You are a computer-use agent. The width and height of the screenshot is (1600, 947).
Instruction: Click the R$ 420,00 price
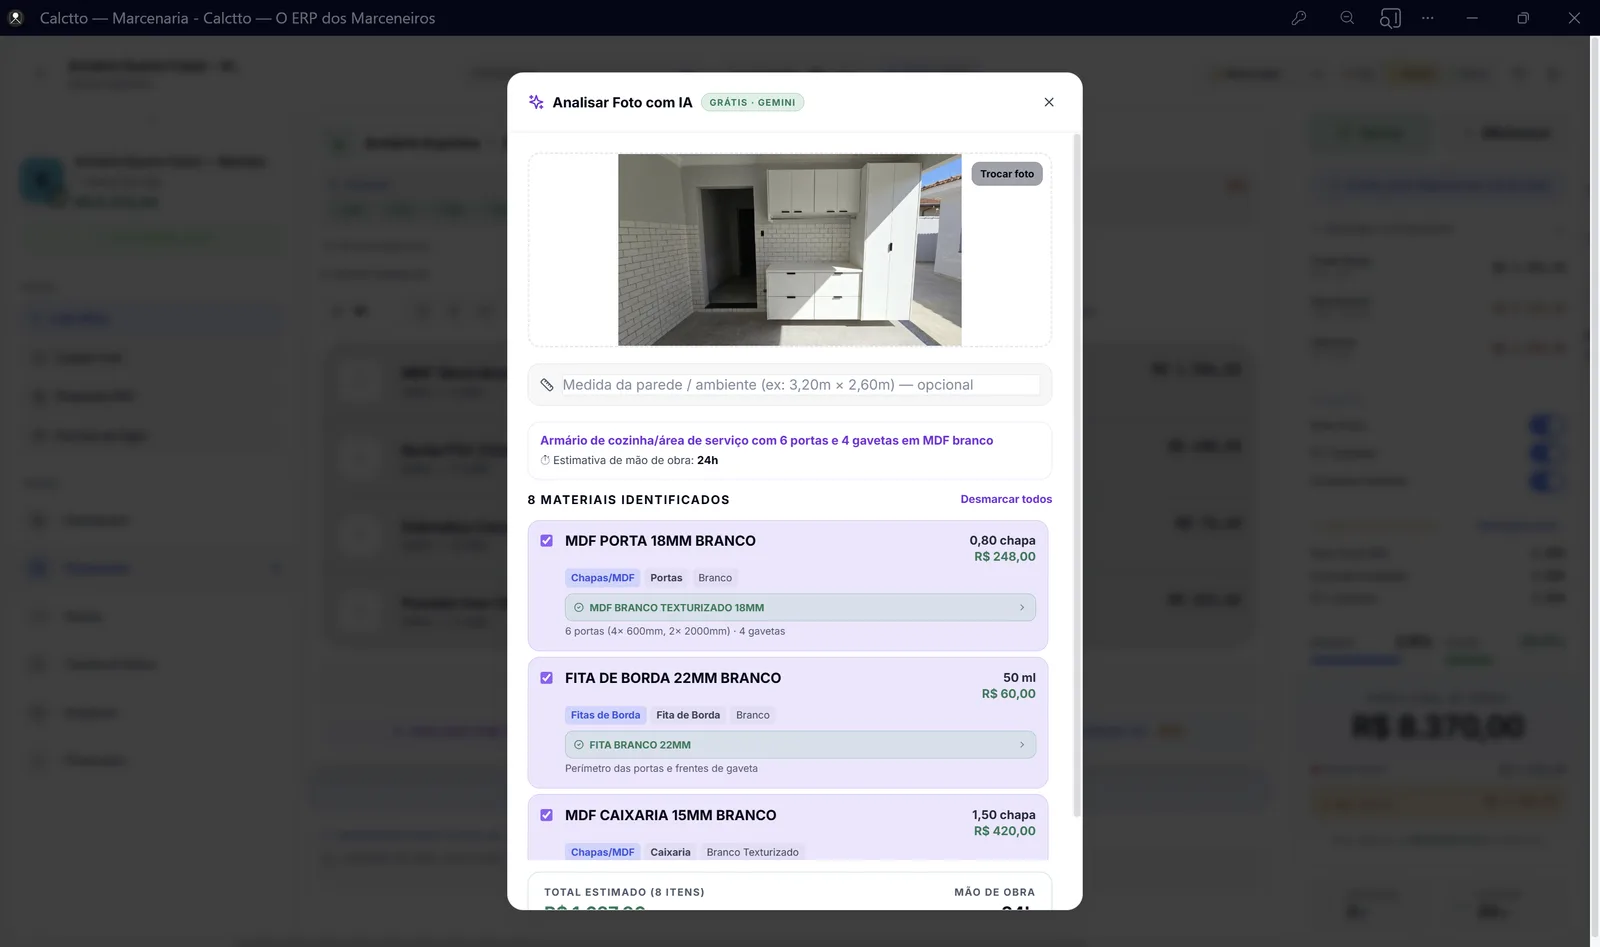(1005, 831)
